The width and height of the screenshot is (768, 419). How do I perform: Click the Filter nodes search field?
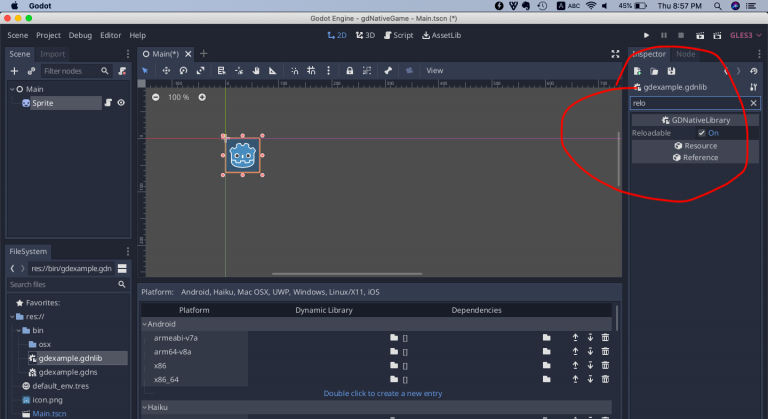pyautogui.click(x=75, y=71)
